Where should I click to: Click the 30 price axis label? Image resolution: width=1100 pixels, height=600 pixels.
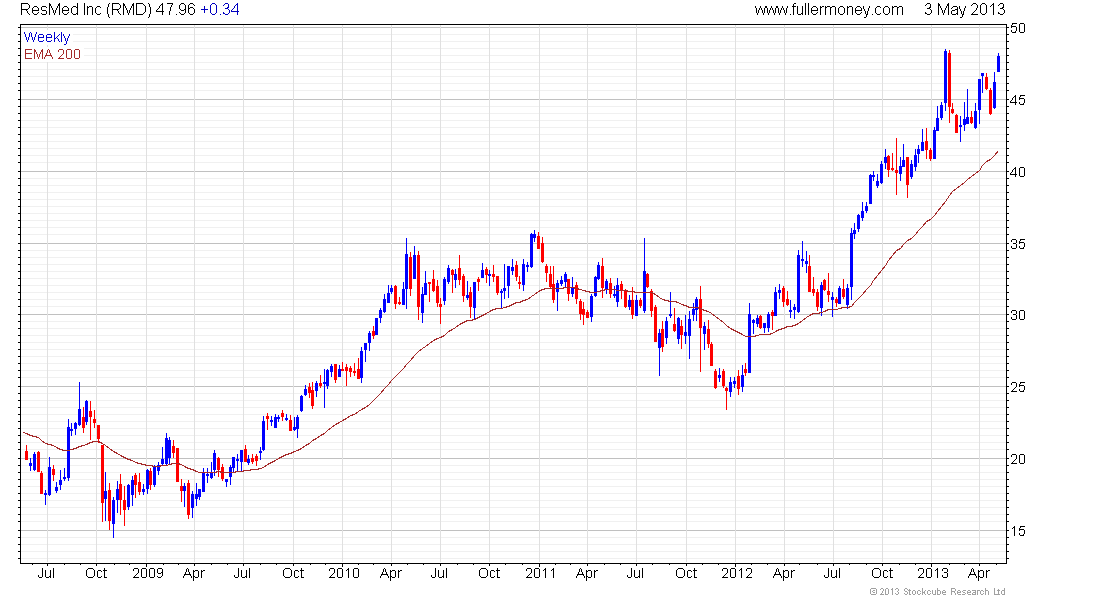click(x=1017, y=315)
